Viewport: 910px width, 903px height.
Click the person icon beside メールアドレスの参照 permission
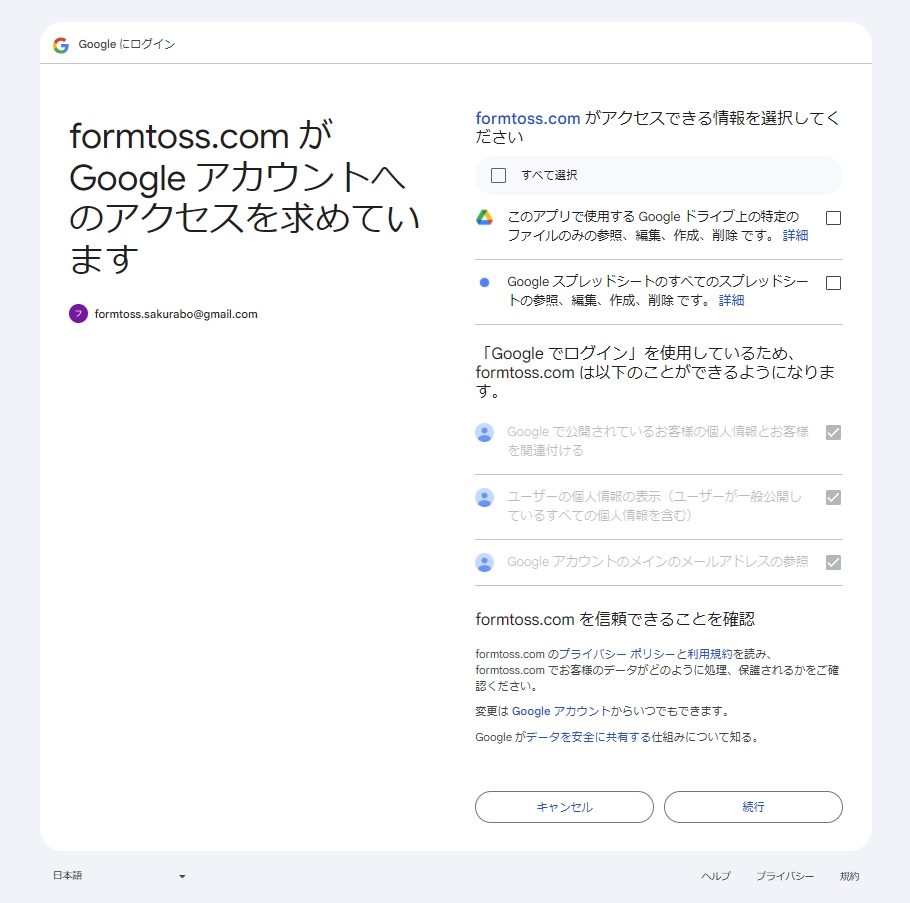485,562
